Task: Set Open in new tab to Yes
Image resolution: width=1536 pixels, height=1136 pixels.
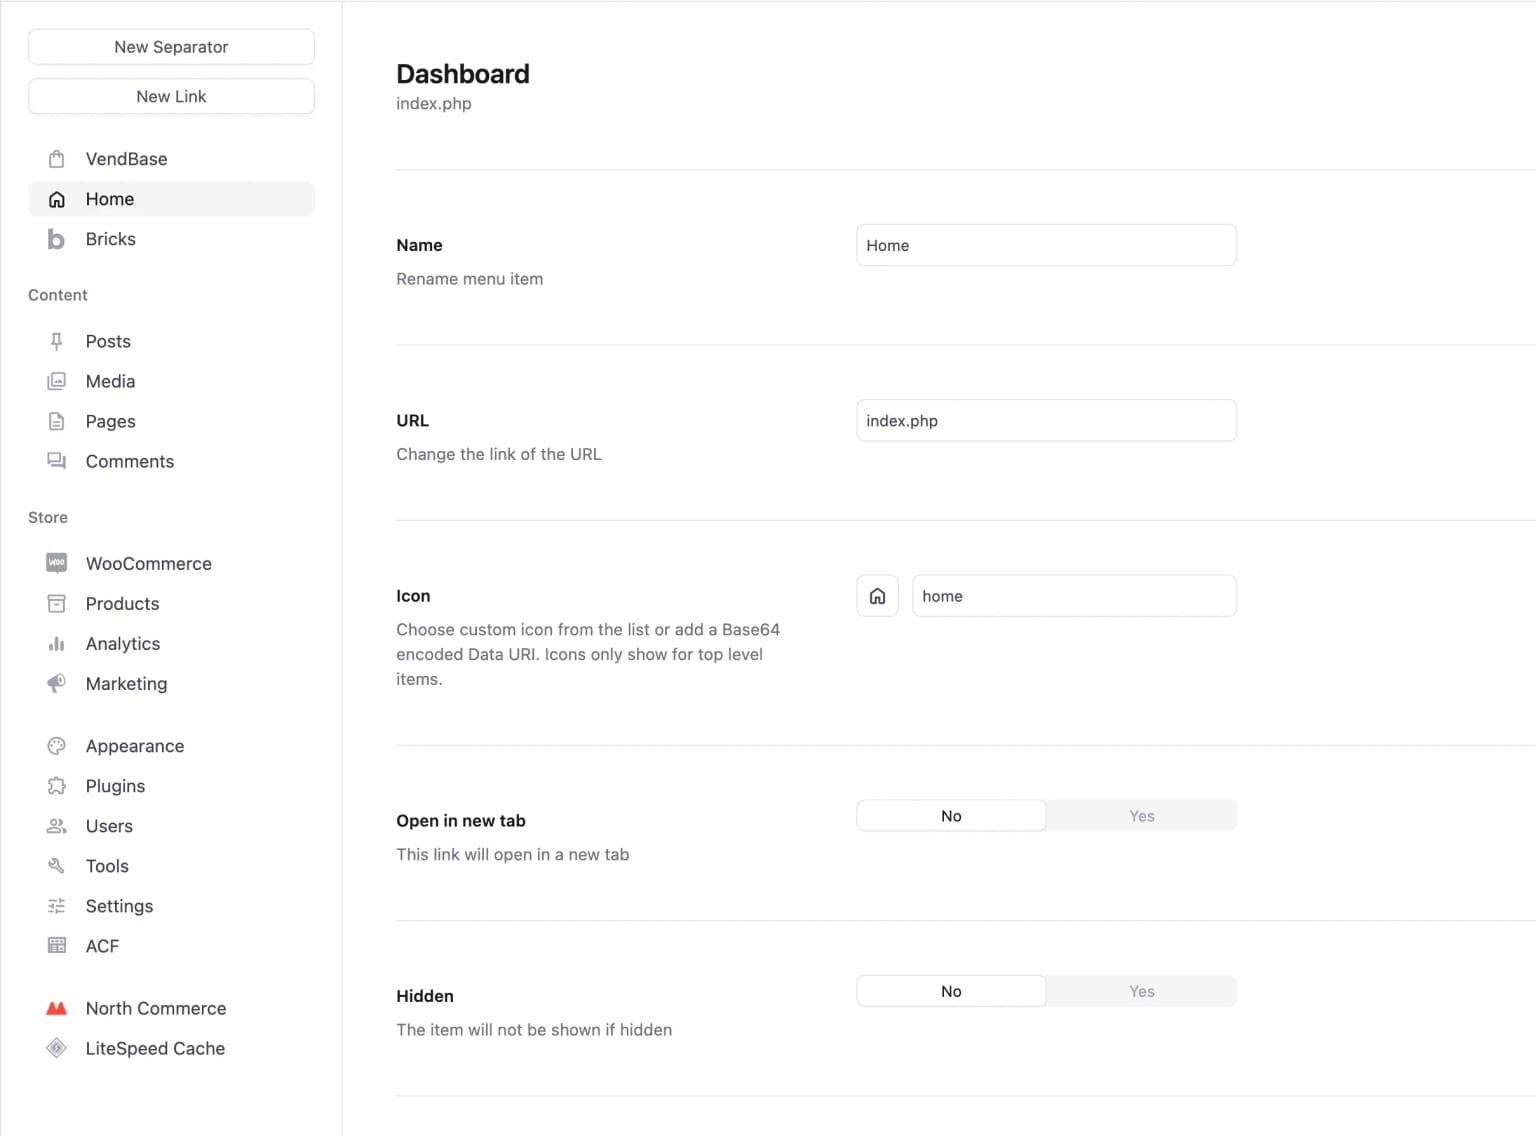Action: click(x=1141, y=815)
